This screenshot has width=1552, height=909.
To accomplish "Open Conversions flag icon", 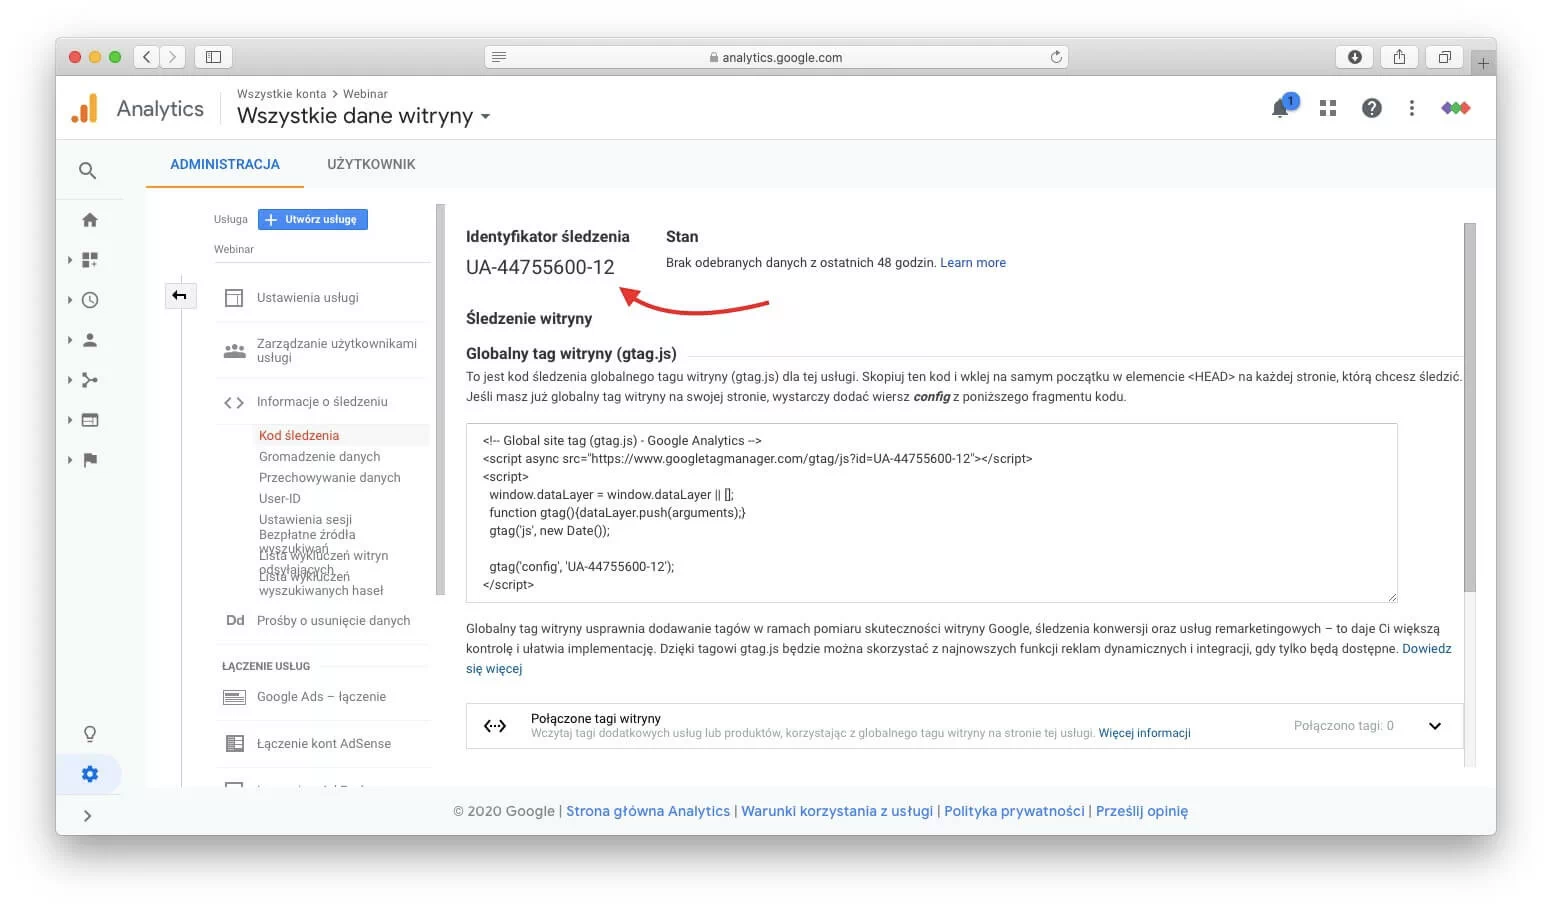I will (90, 460).
